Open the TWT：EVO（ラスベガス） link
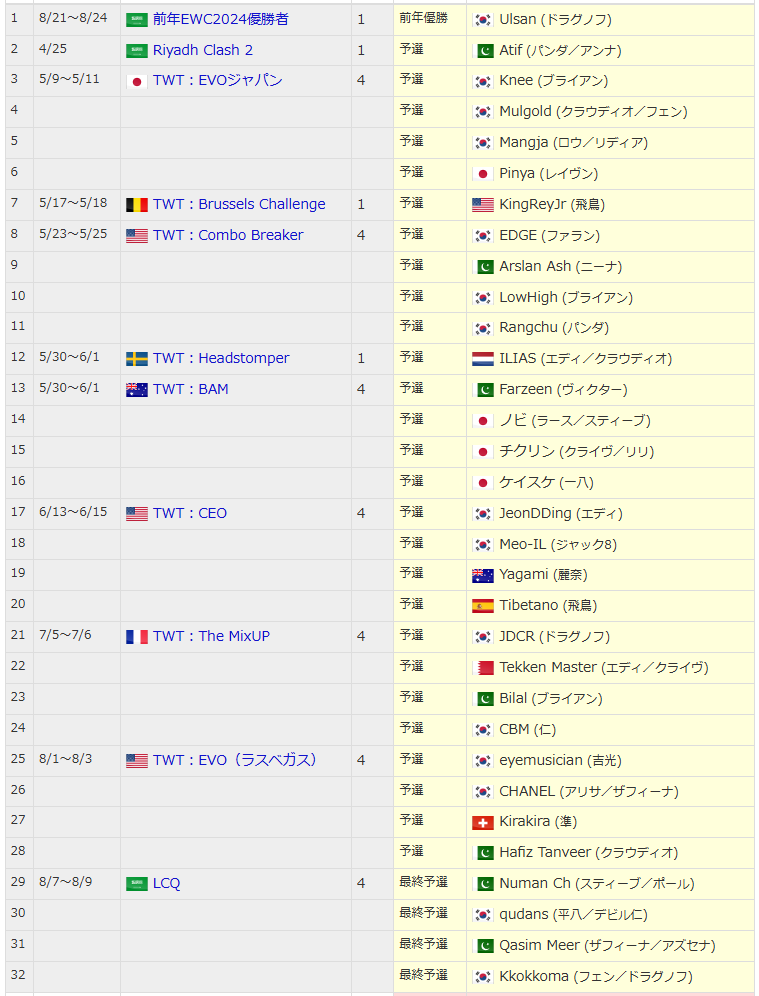 click(234, 760)
